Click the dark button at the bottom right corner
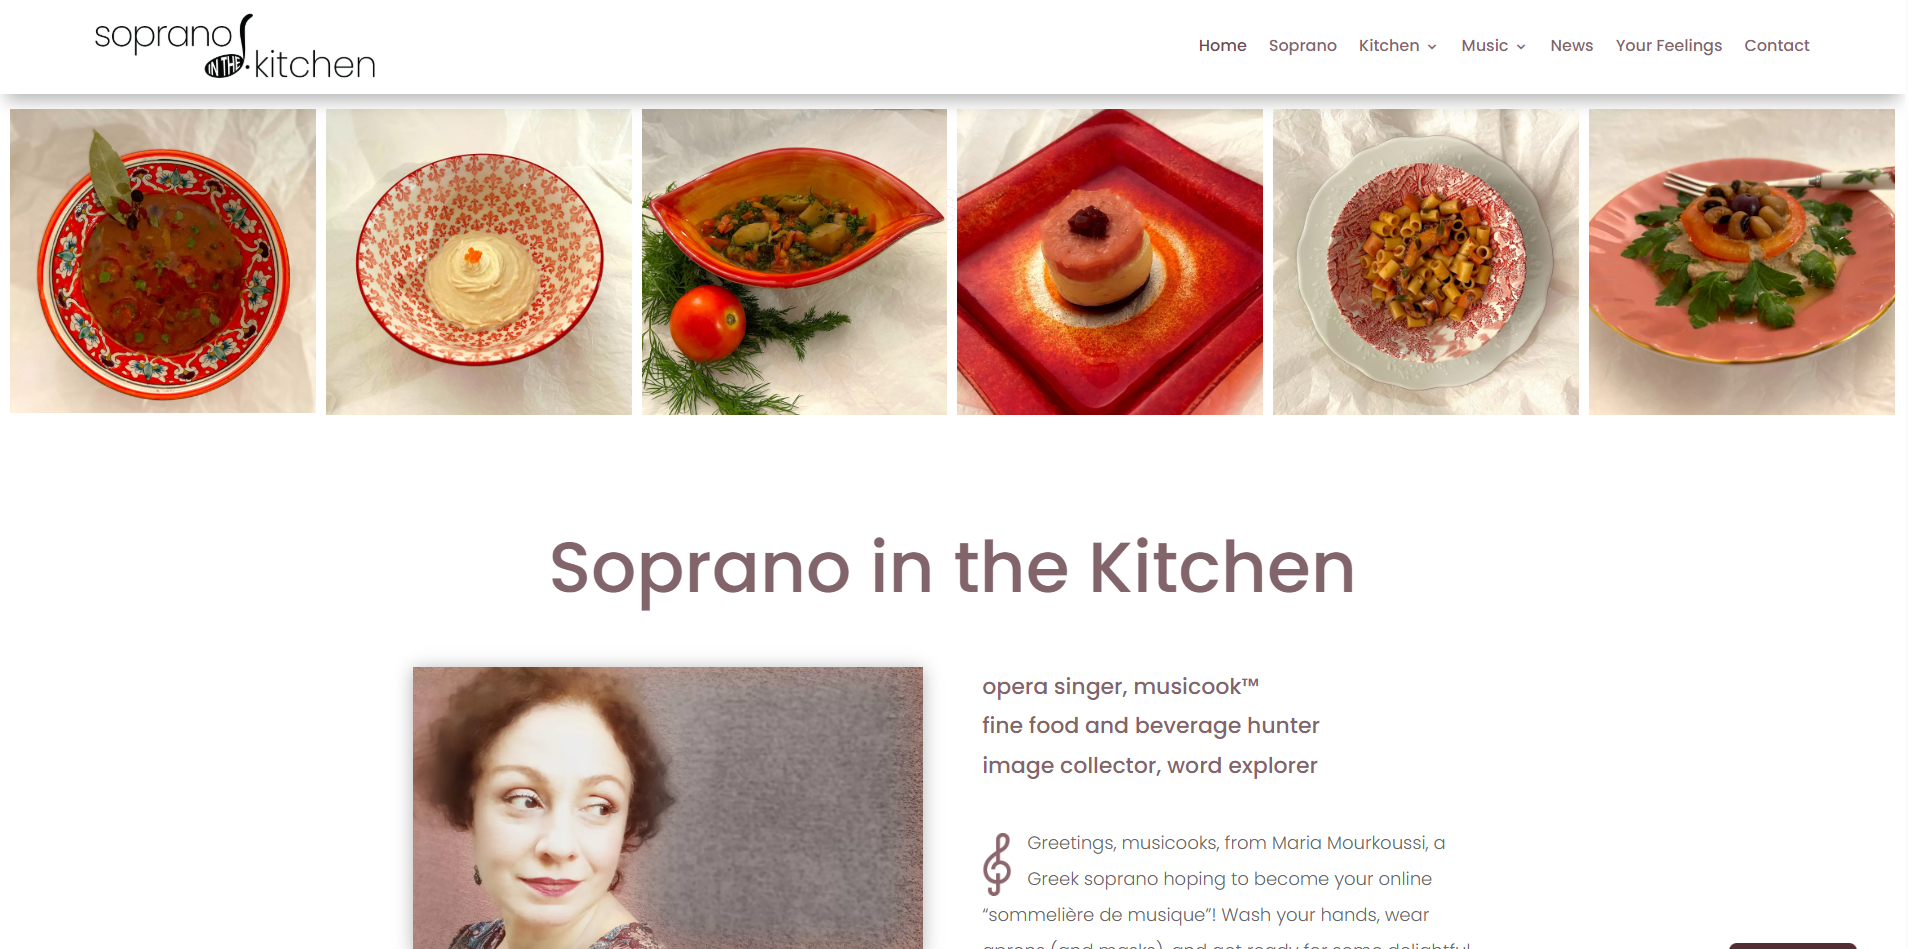This screenshot has width=1908, height=949. (1792, 945)
